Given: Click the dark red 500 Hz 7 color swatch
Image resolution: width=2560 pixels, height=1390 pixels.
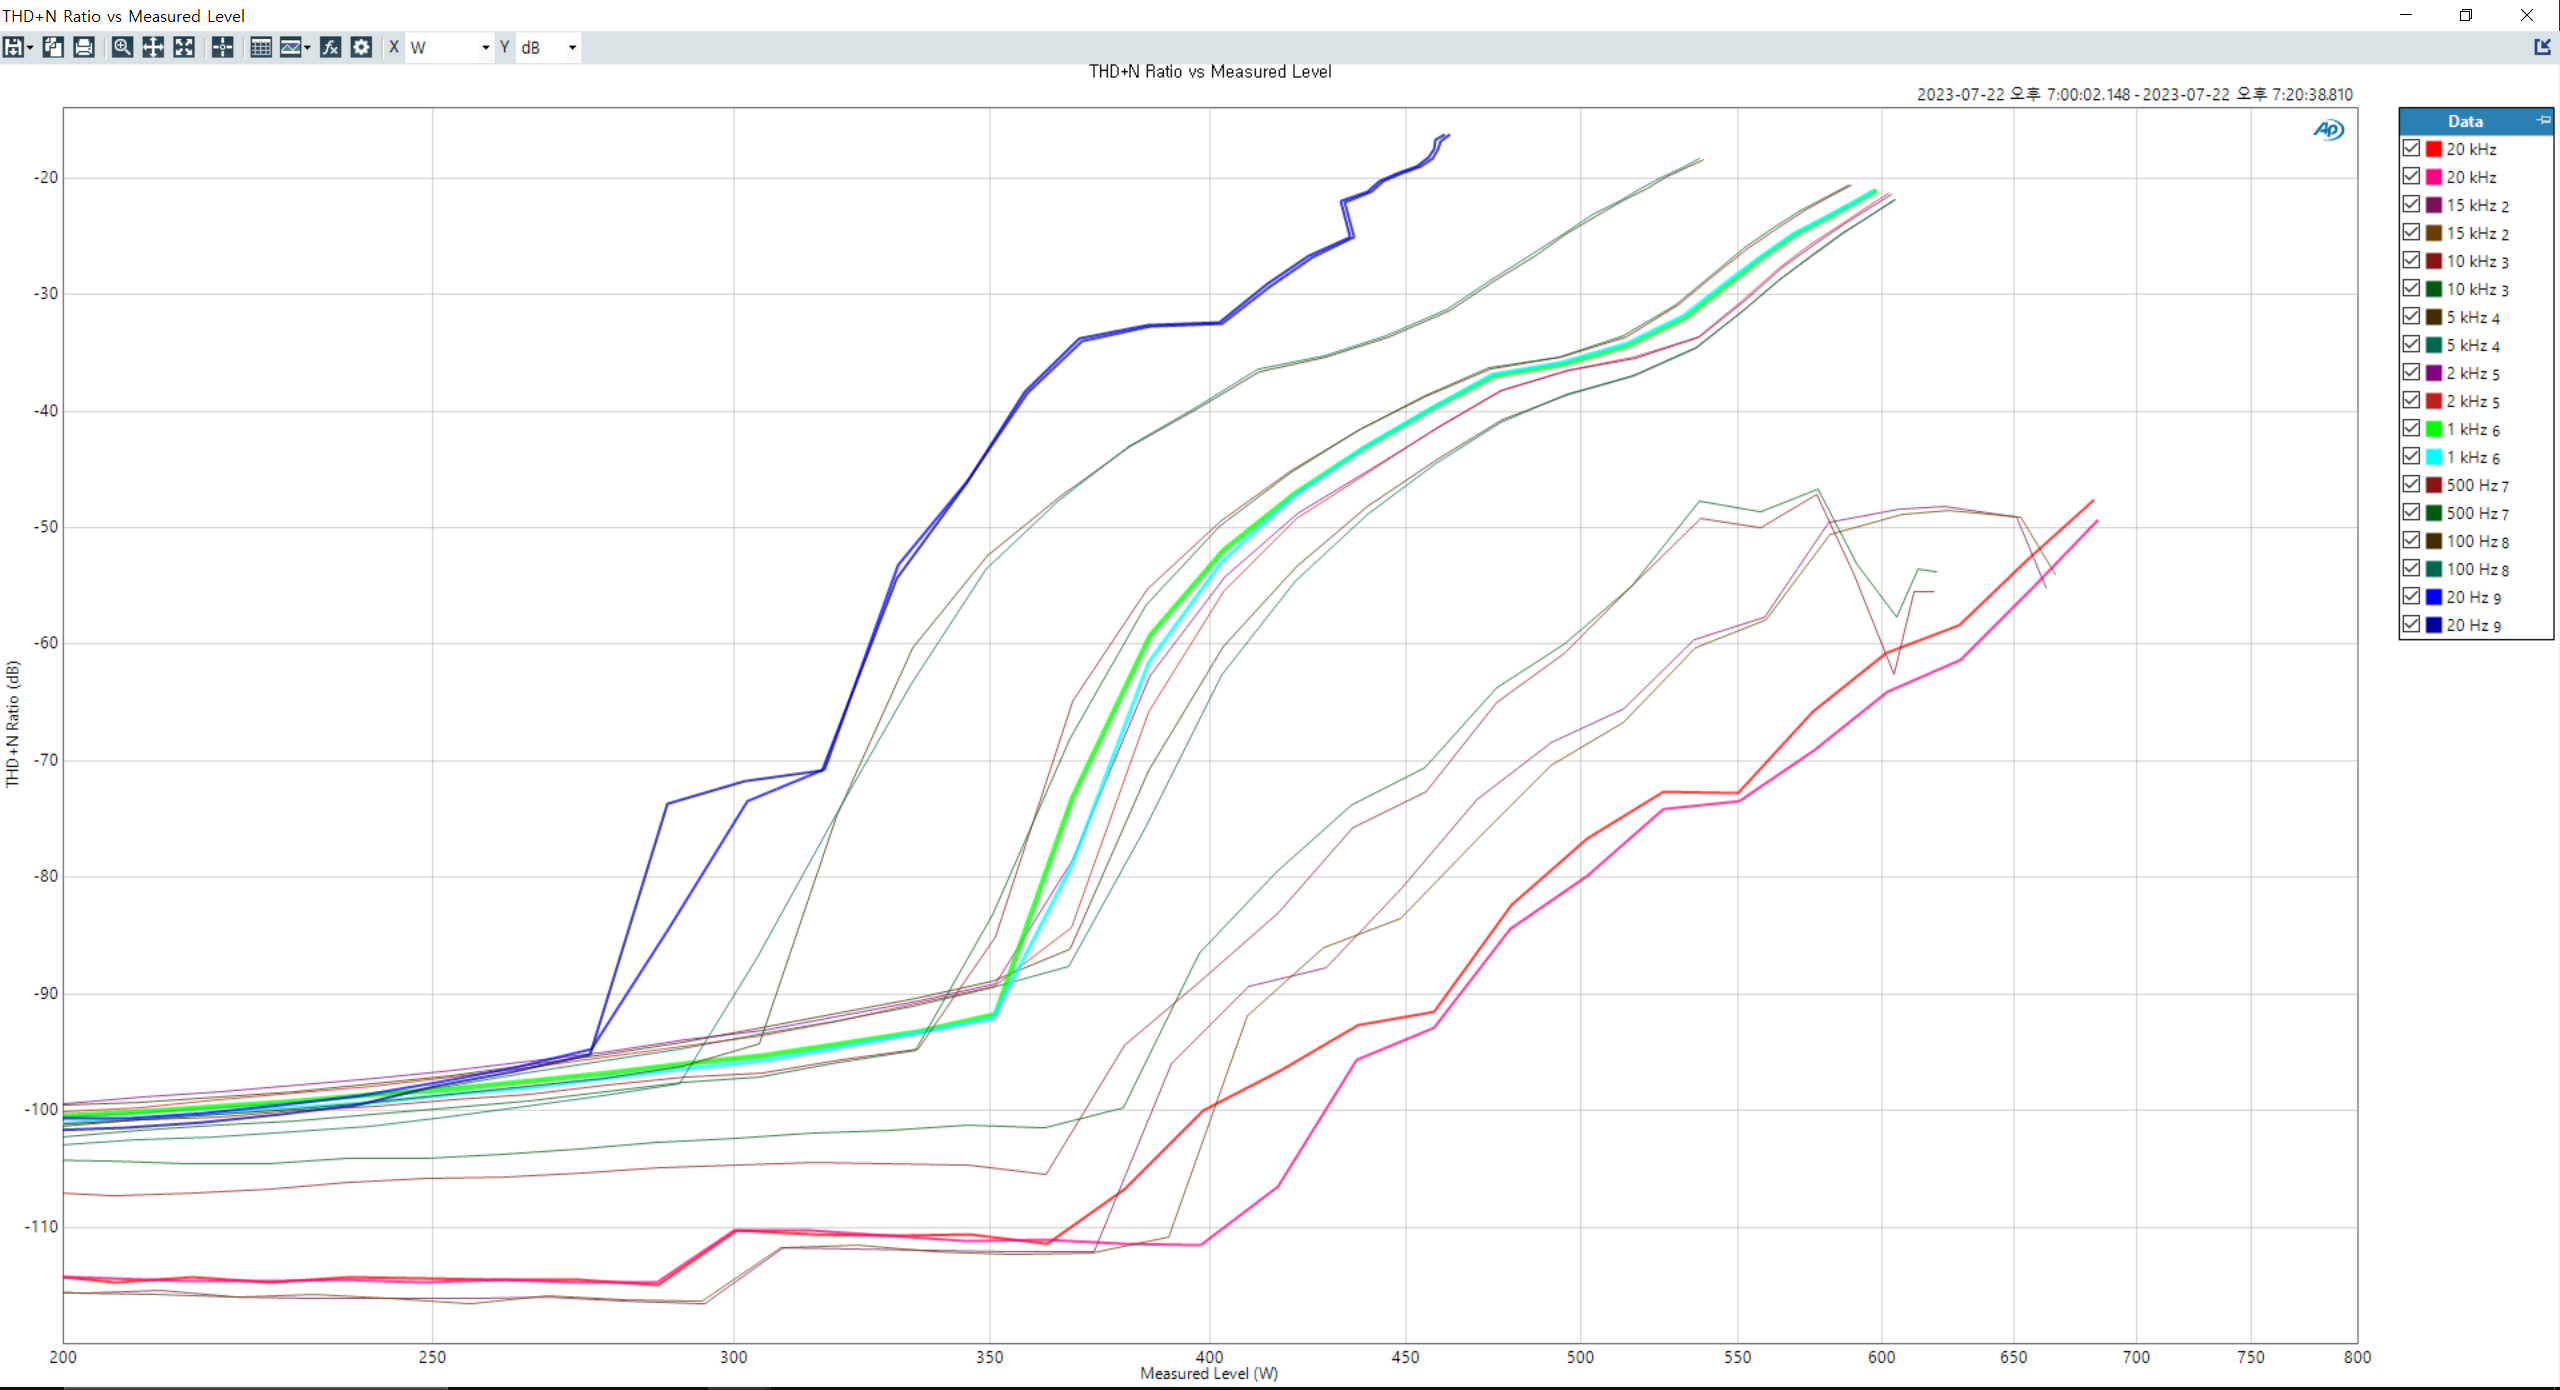Looking at the screenshot, I should (x=2435, y=485).
